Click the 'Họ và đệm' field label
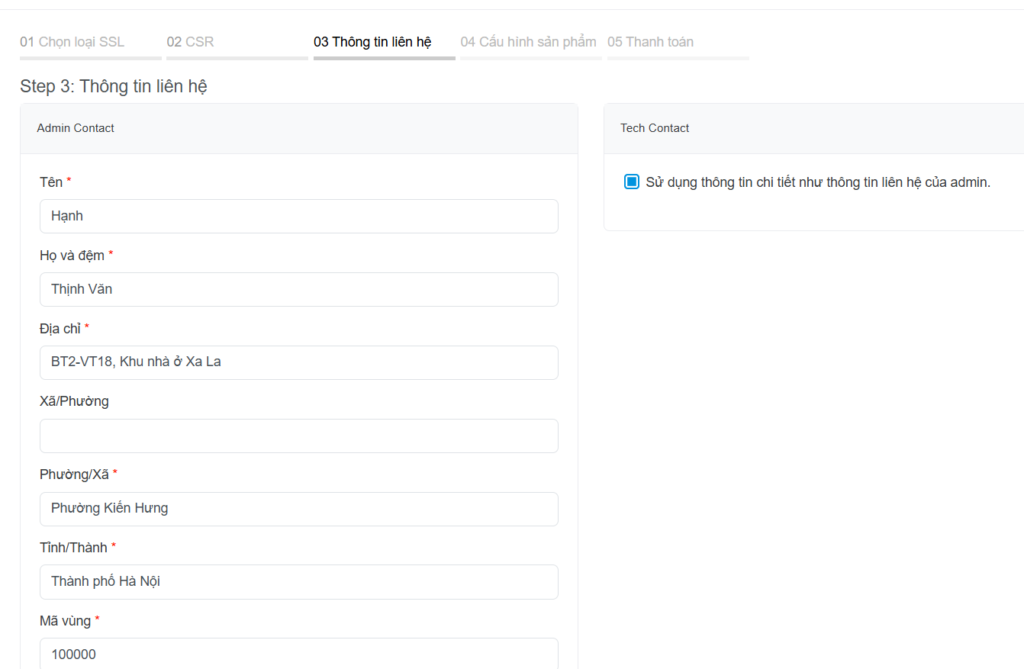 pos(72,255)
